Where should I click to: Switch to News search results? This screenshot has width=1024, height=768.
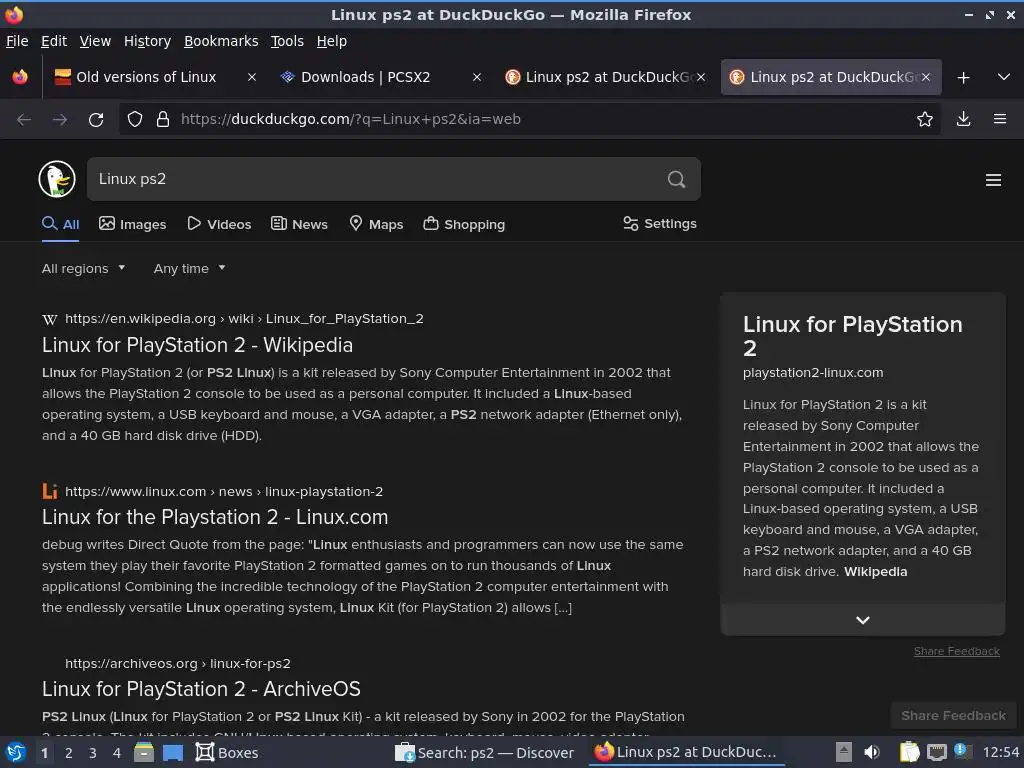(300, 224)
